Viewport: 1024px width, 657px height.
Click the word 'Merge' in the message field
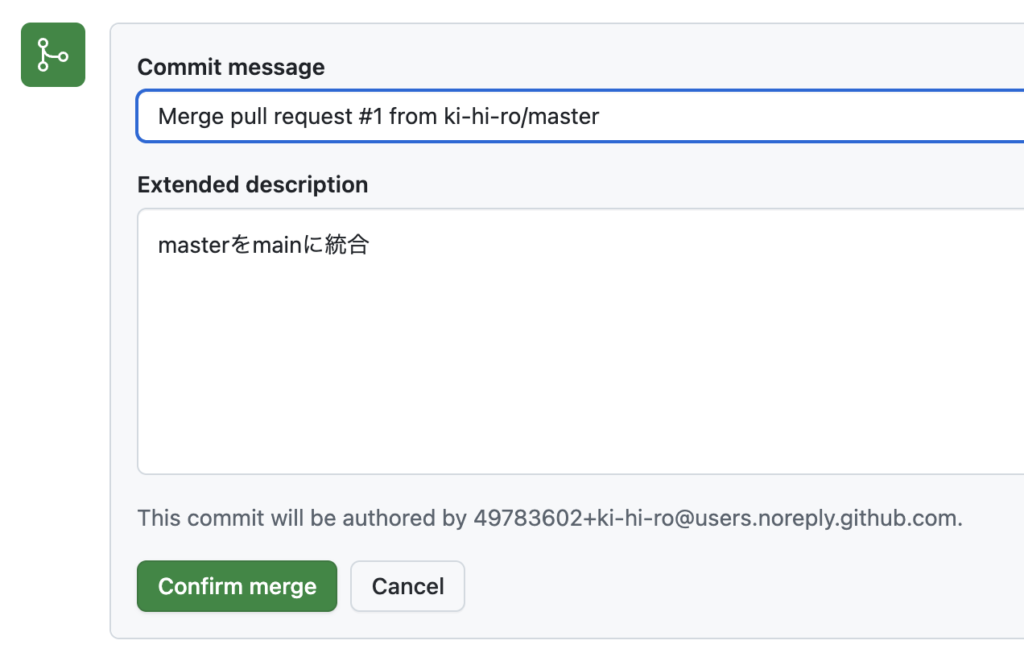pyautogui.click(x=190, y=116)
